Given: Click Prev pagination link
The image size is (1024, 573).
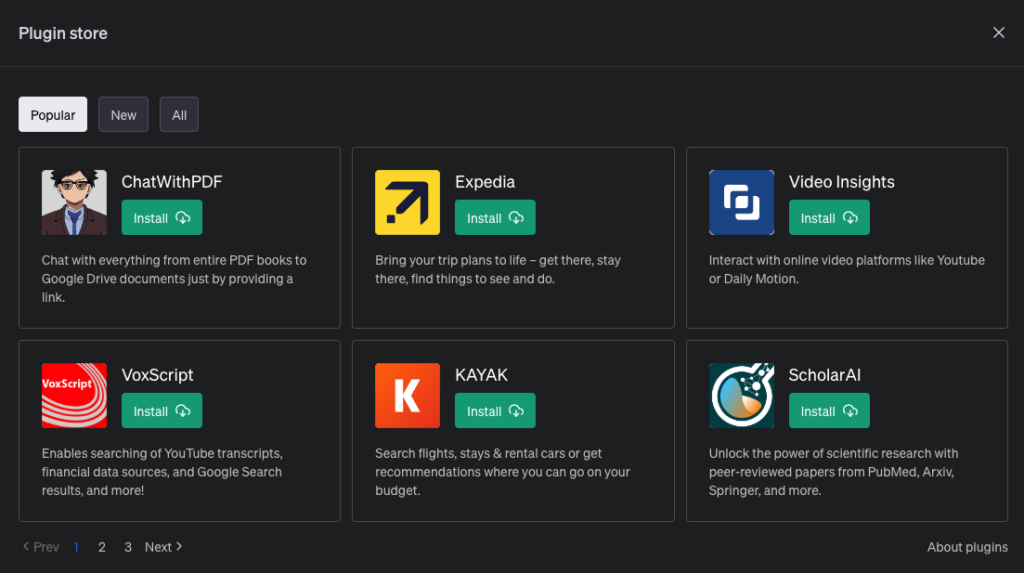Looking at the screenshot, I should click(40, 547).
